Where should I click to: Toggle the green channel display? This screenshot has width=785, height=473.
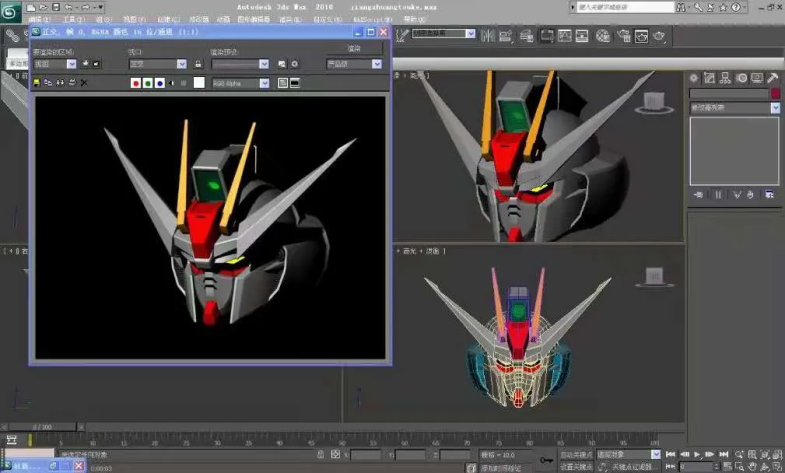148,82
